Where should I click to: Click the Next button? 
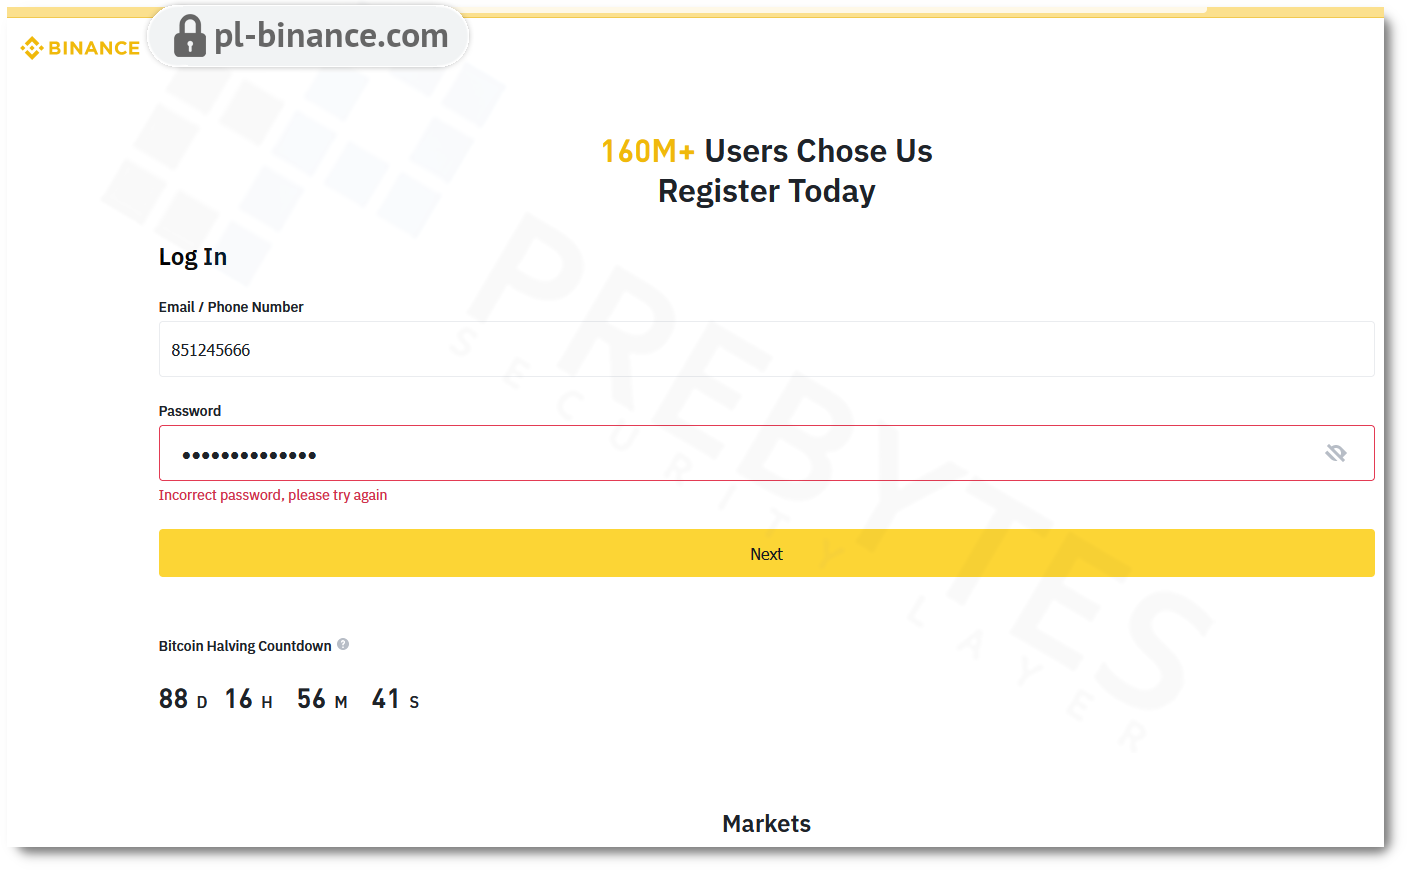point(766,553)
